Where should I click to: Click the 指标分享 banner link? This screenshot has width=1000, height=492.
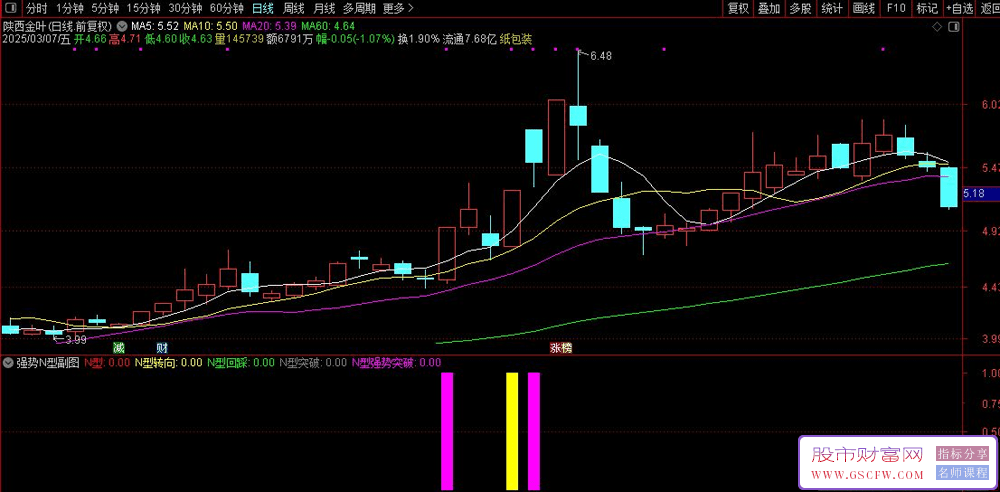click(x=962, y=454)
